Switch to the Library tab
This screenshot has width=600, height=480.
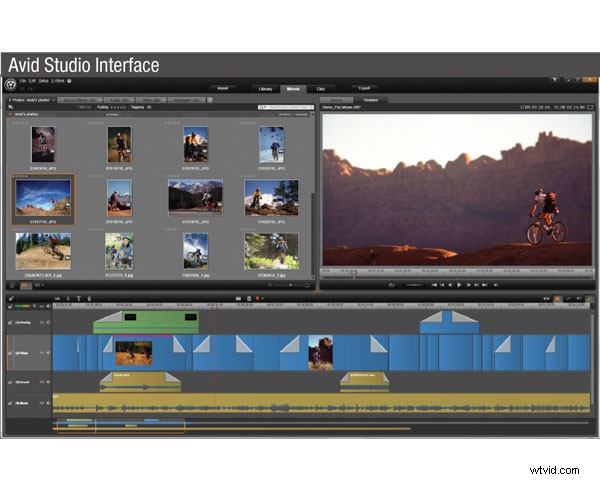click(x=265, y=89)
